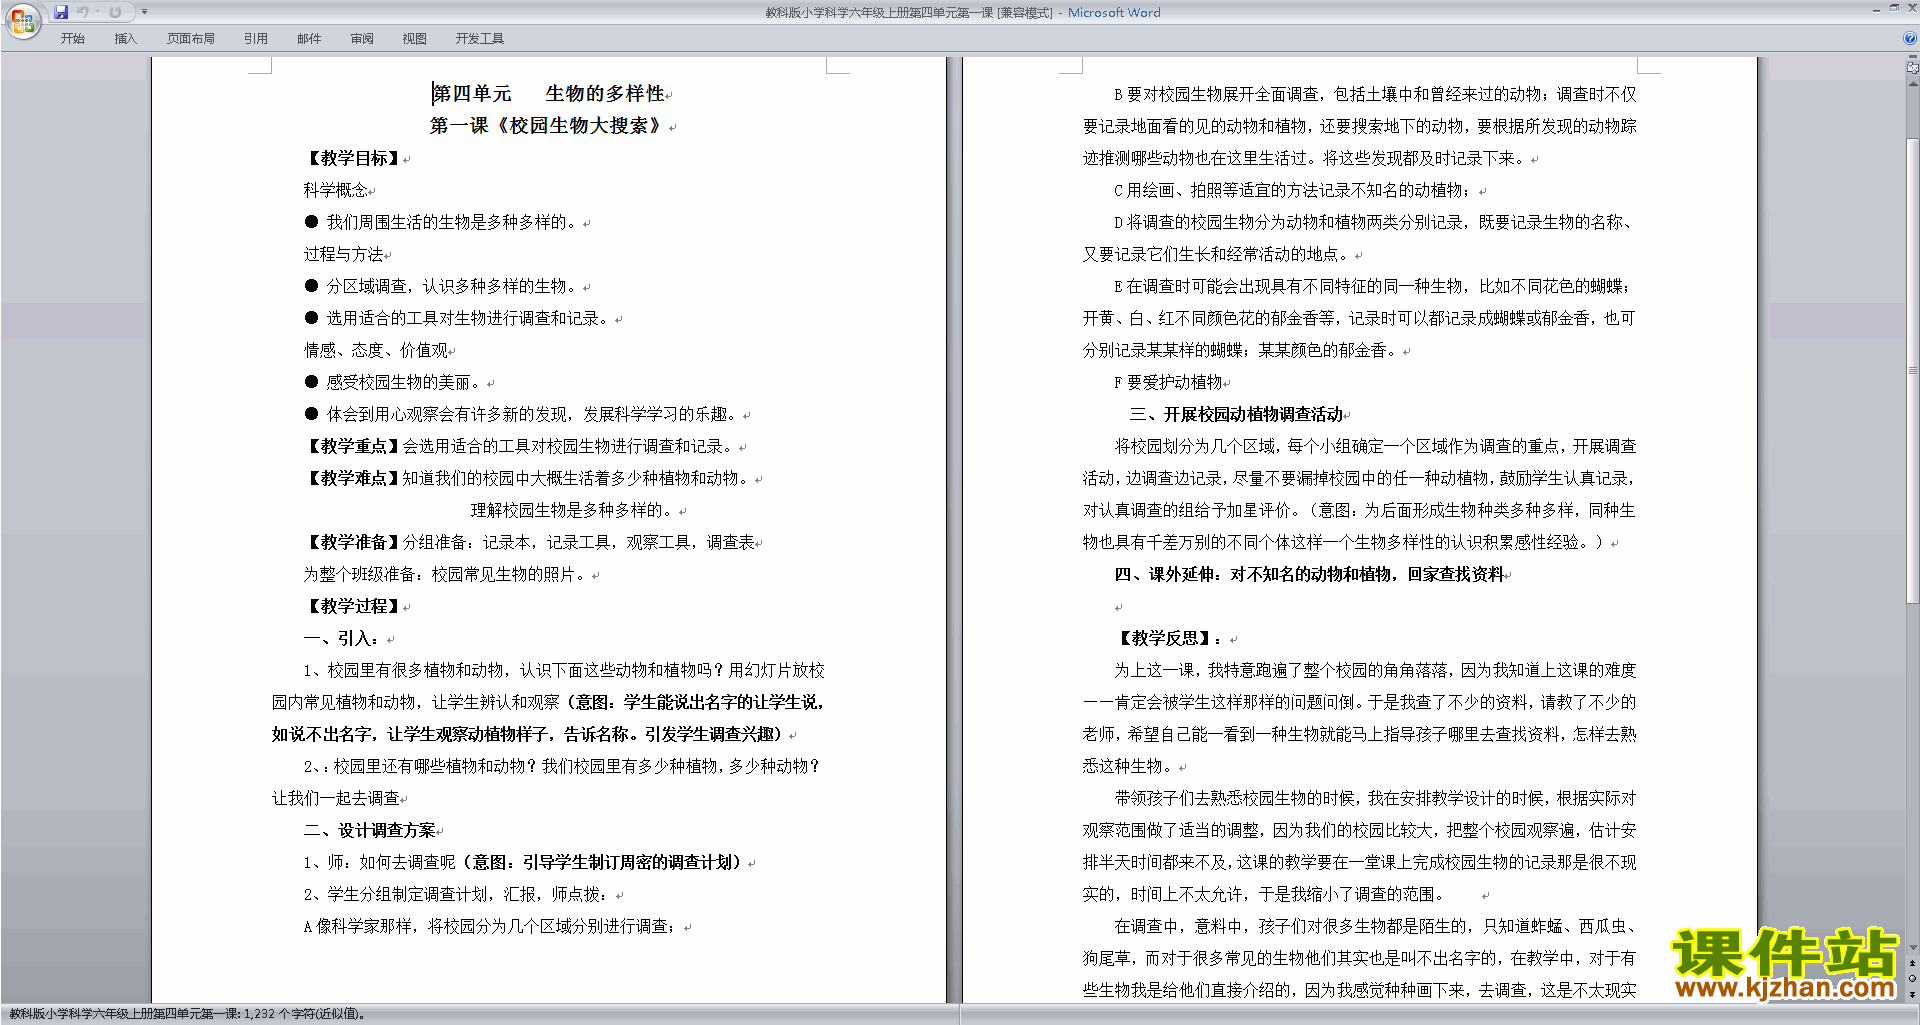Click the line 理解校园生物是多种多样的
The image size is (1920, 1025).
pyautogui.click(x=572, y=510)
